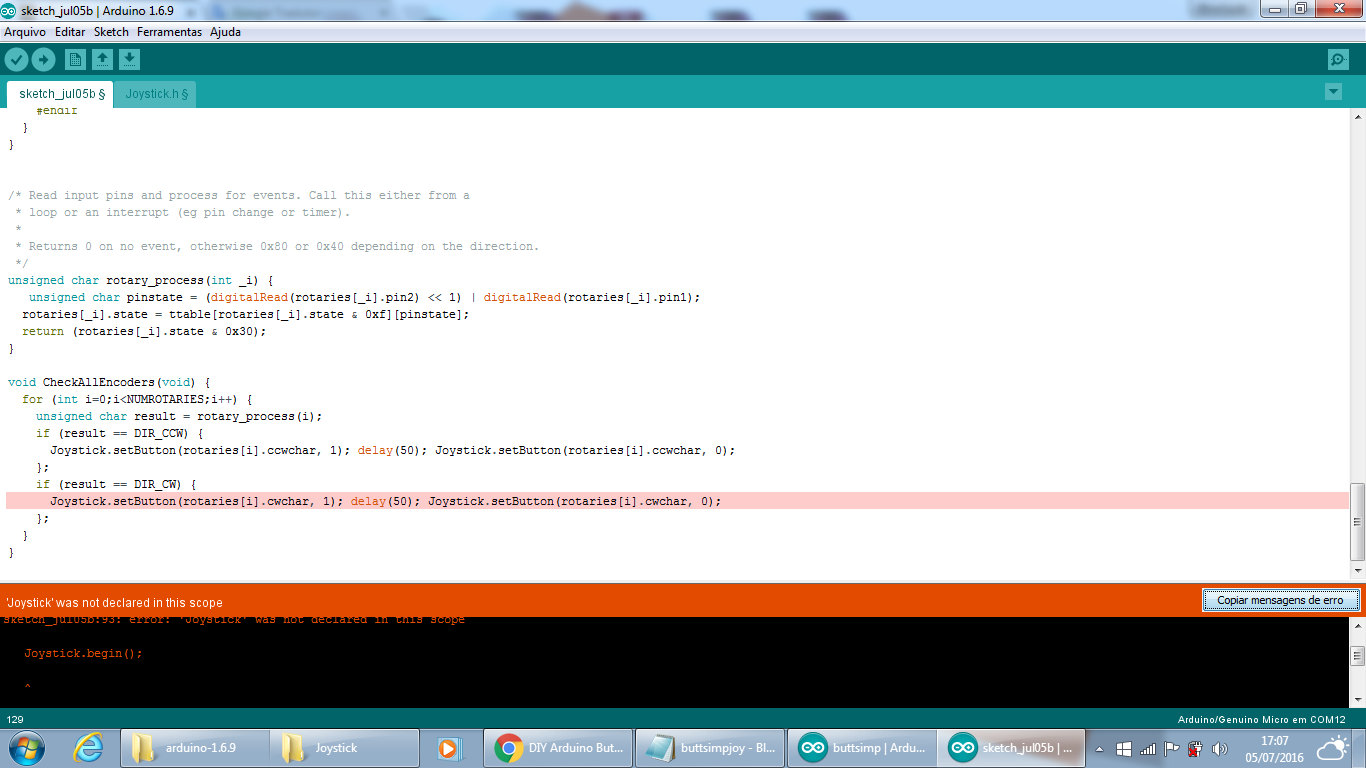Click the power battery tray icon

(1195, 748)
